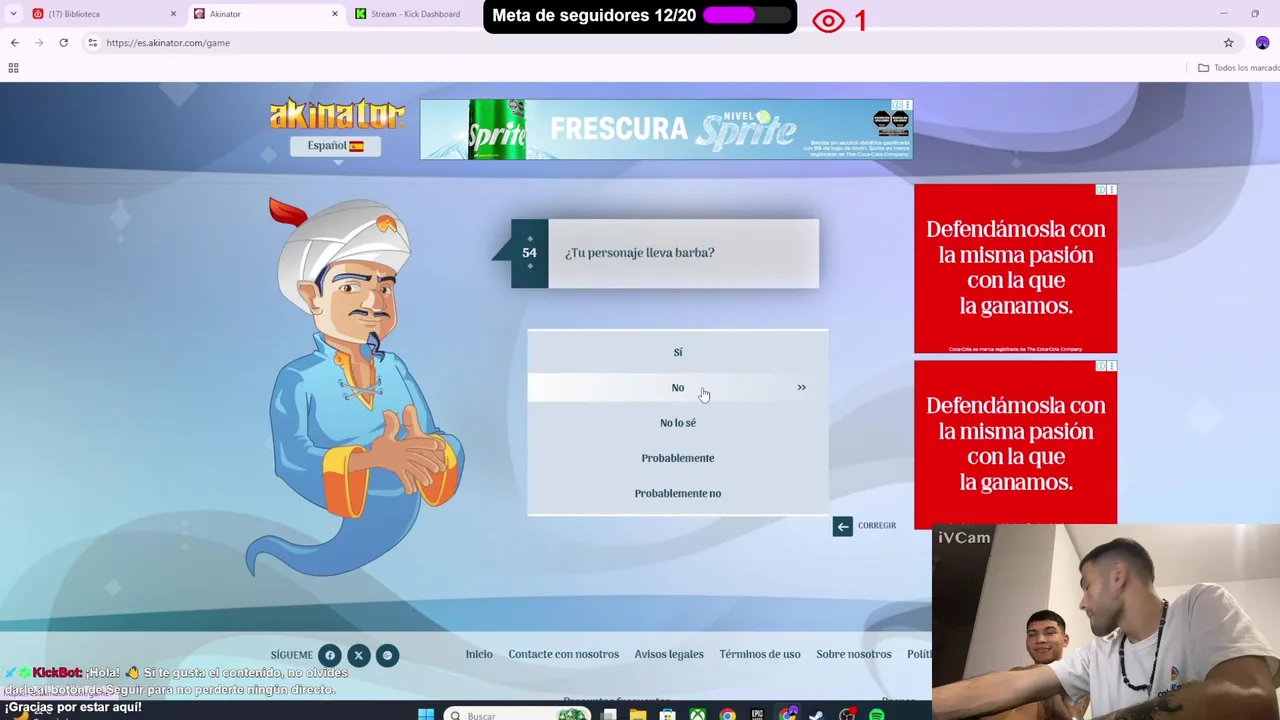Click the question number 54 badge
This screenshot has height=720, width=1280.
[x=529, y=253]
